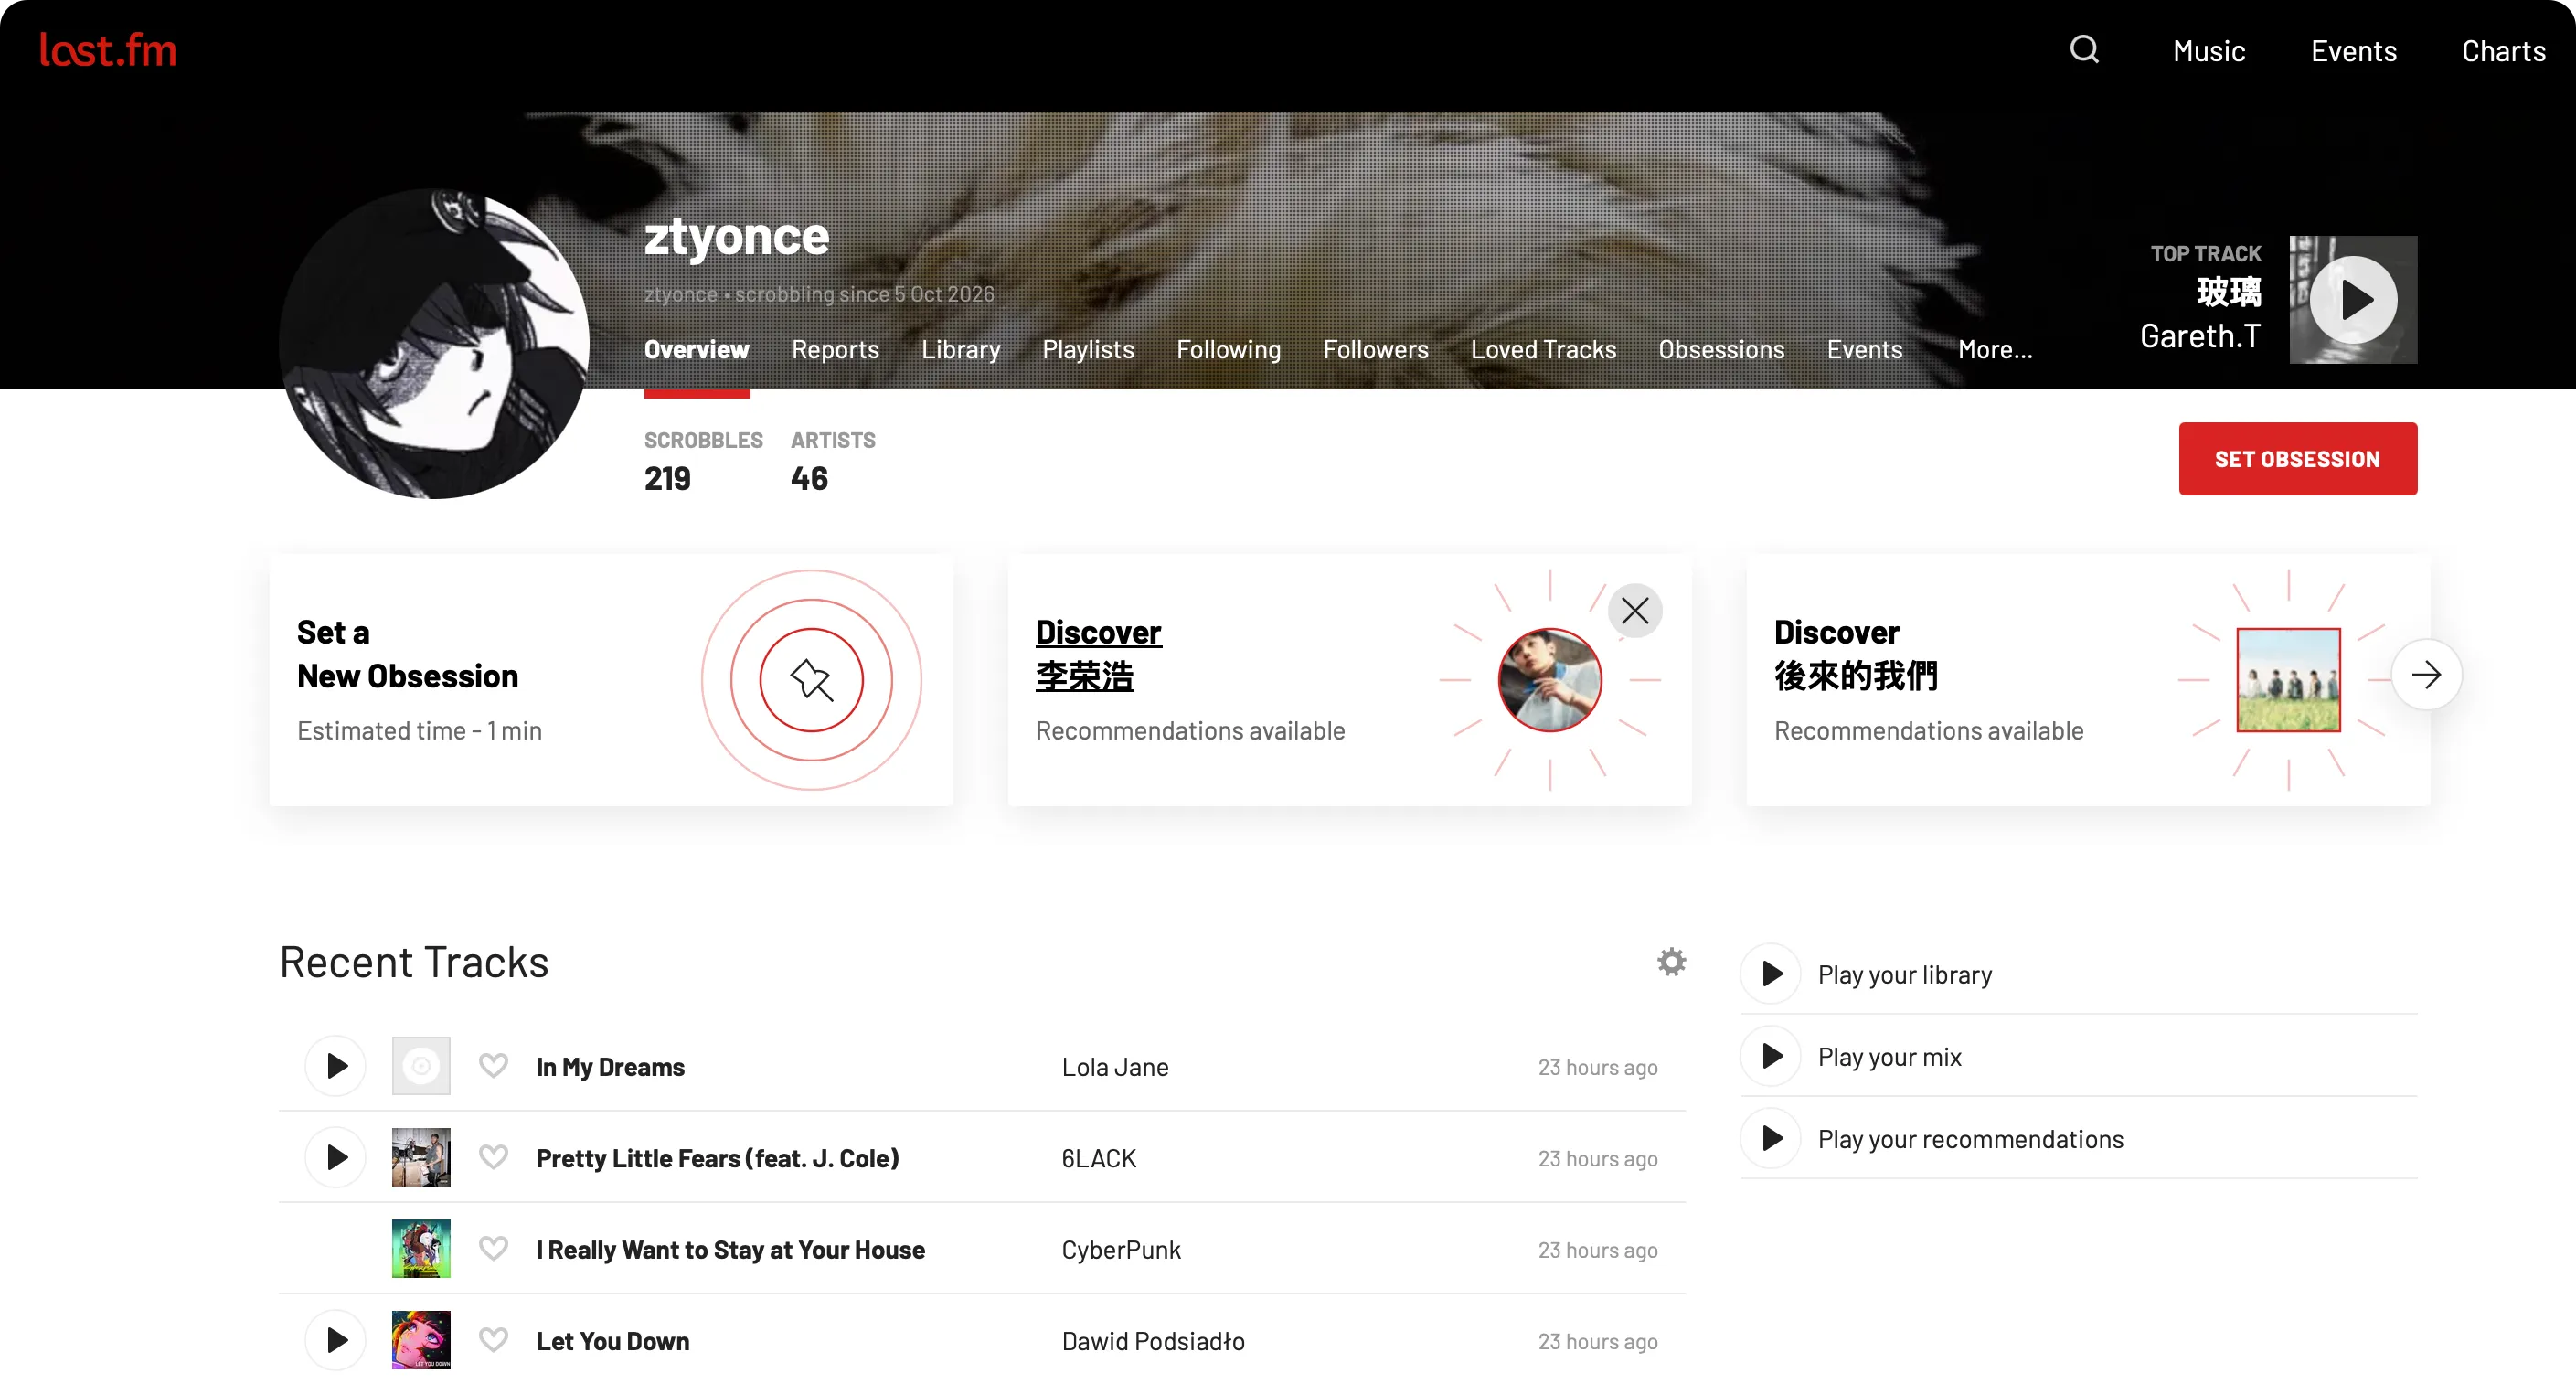Image resolution: width=2576 pixels, height=1384 pixels.
Task: Open Recent Tracks settings gear
Action: pos(1671,961)
